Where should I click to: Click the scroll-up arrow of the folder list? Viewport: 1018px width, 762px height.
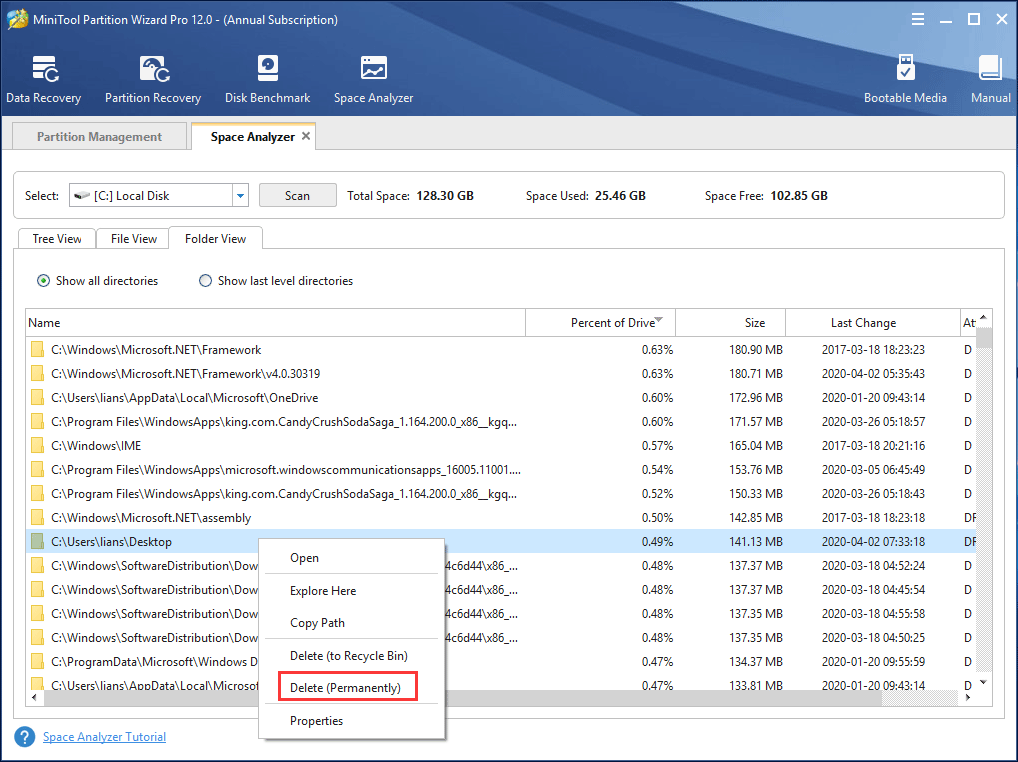pyautogui.click(x=984, y=317)
